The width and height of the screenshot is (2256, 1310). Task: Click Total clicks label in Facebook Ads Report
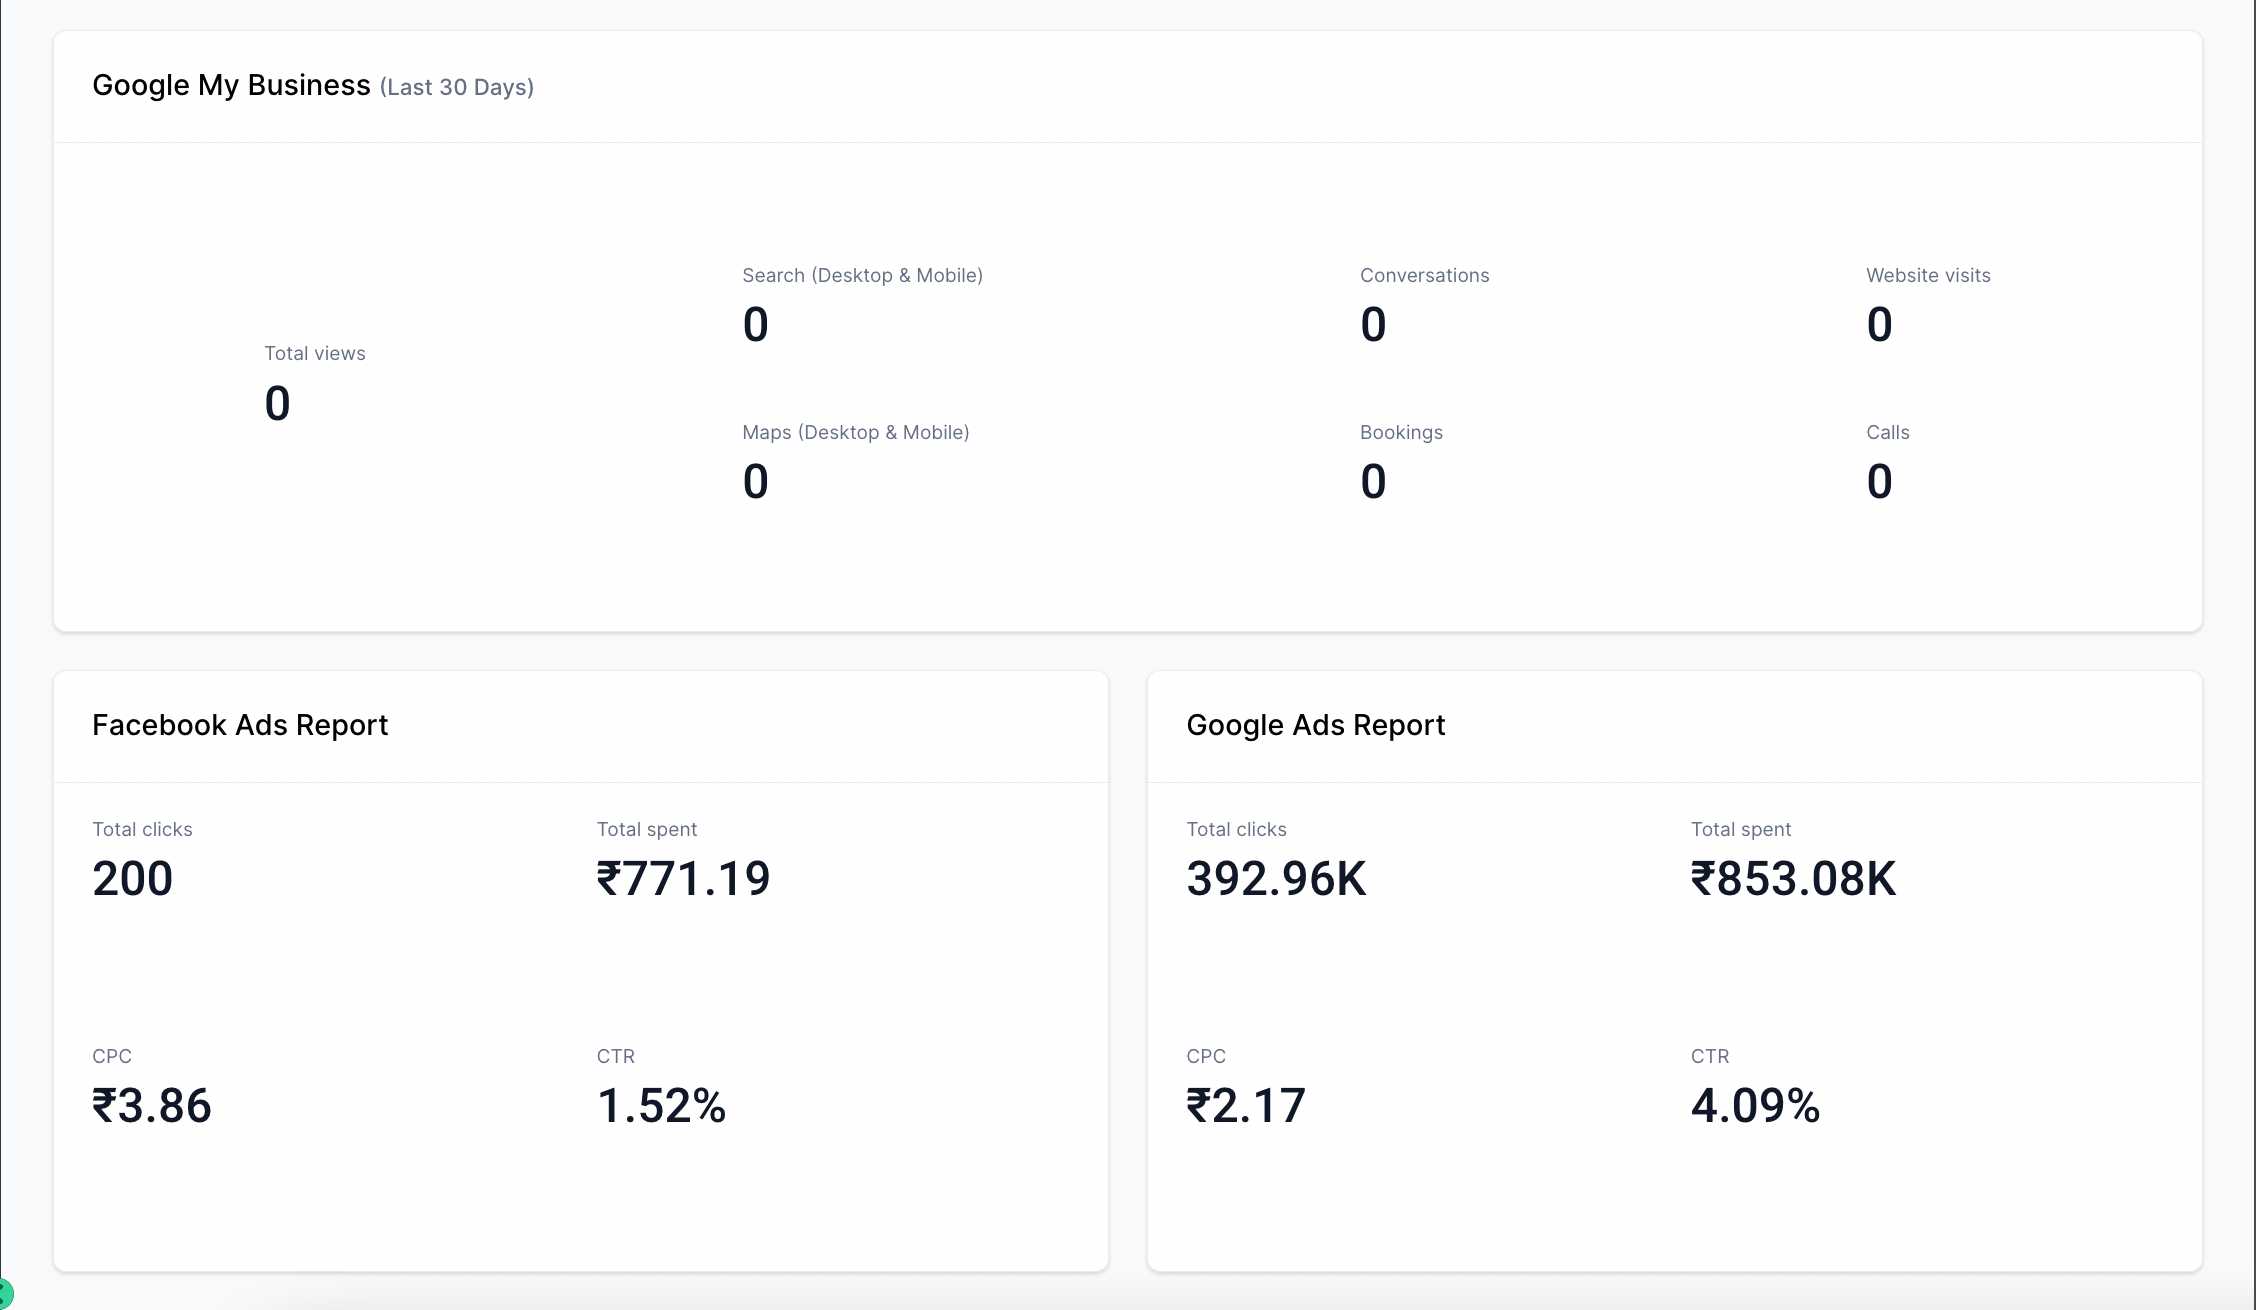point(142,829)
